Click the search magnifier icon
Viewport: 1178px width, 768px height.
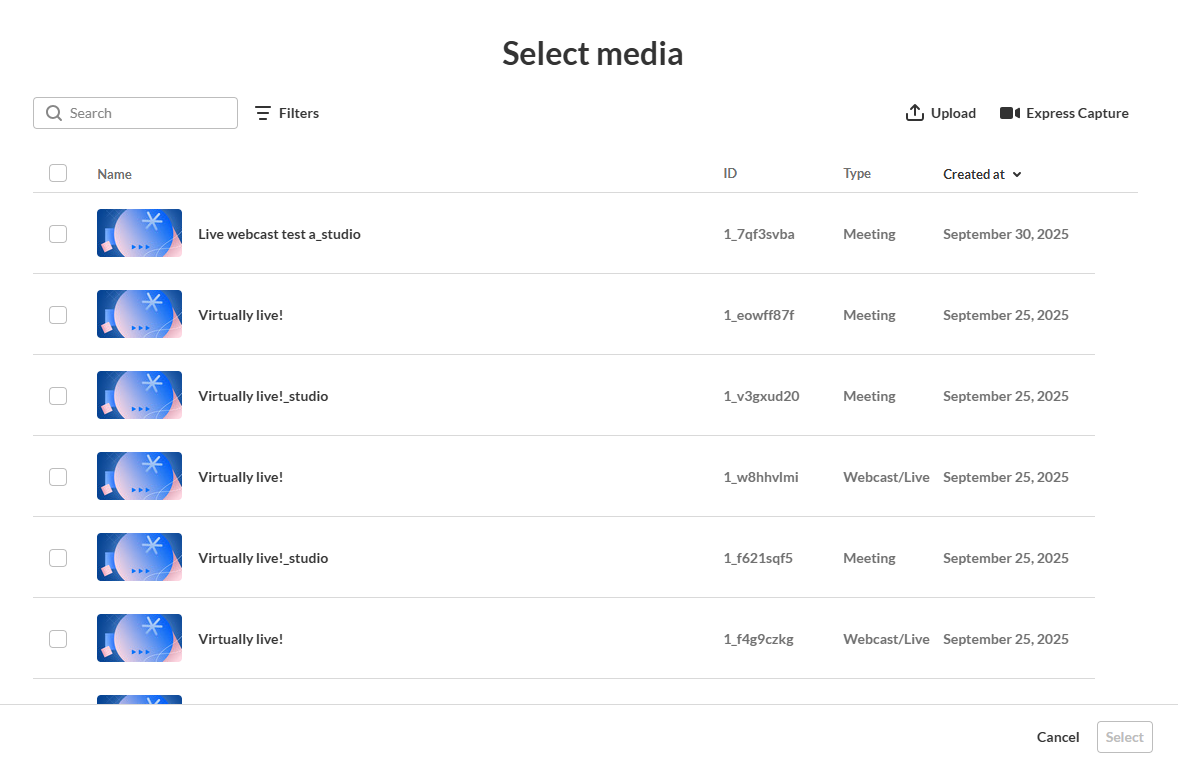click(x=54, y=113)
